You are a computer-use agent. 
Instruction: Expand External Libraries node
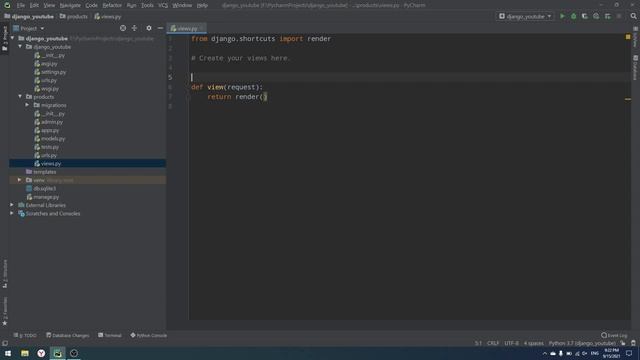pos(12,205)
